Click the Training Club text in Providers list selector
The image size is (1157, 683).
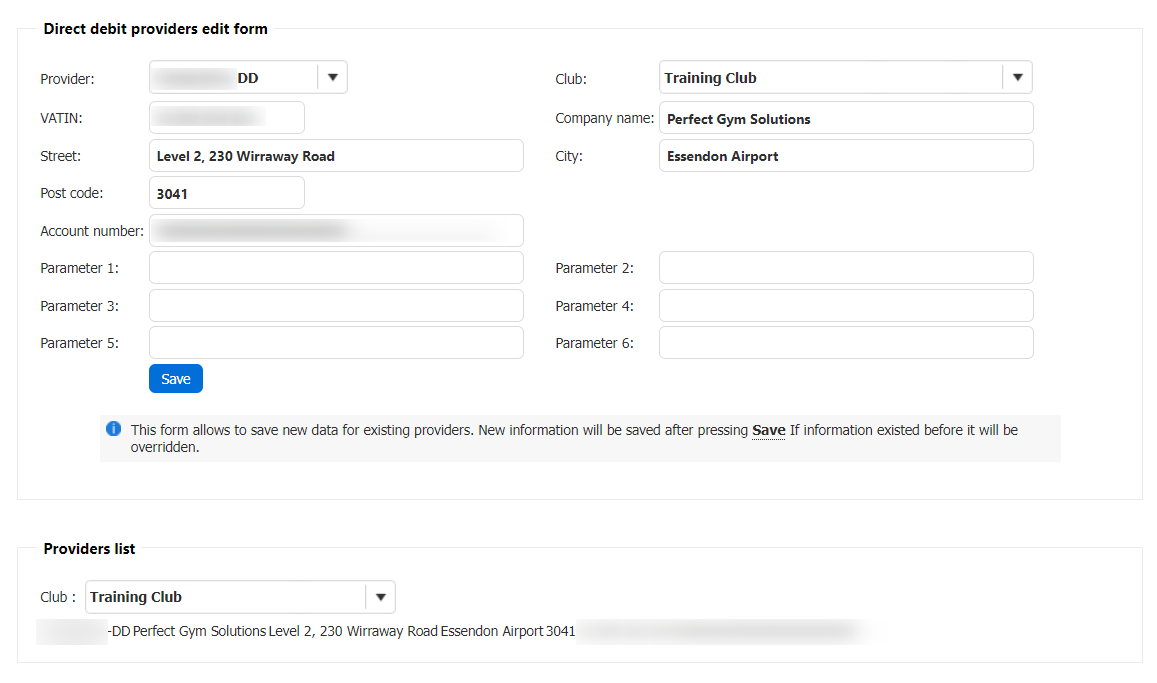[x=136, y=597]
